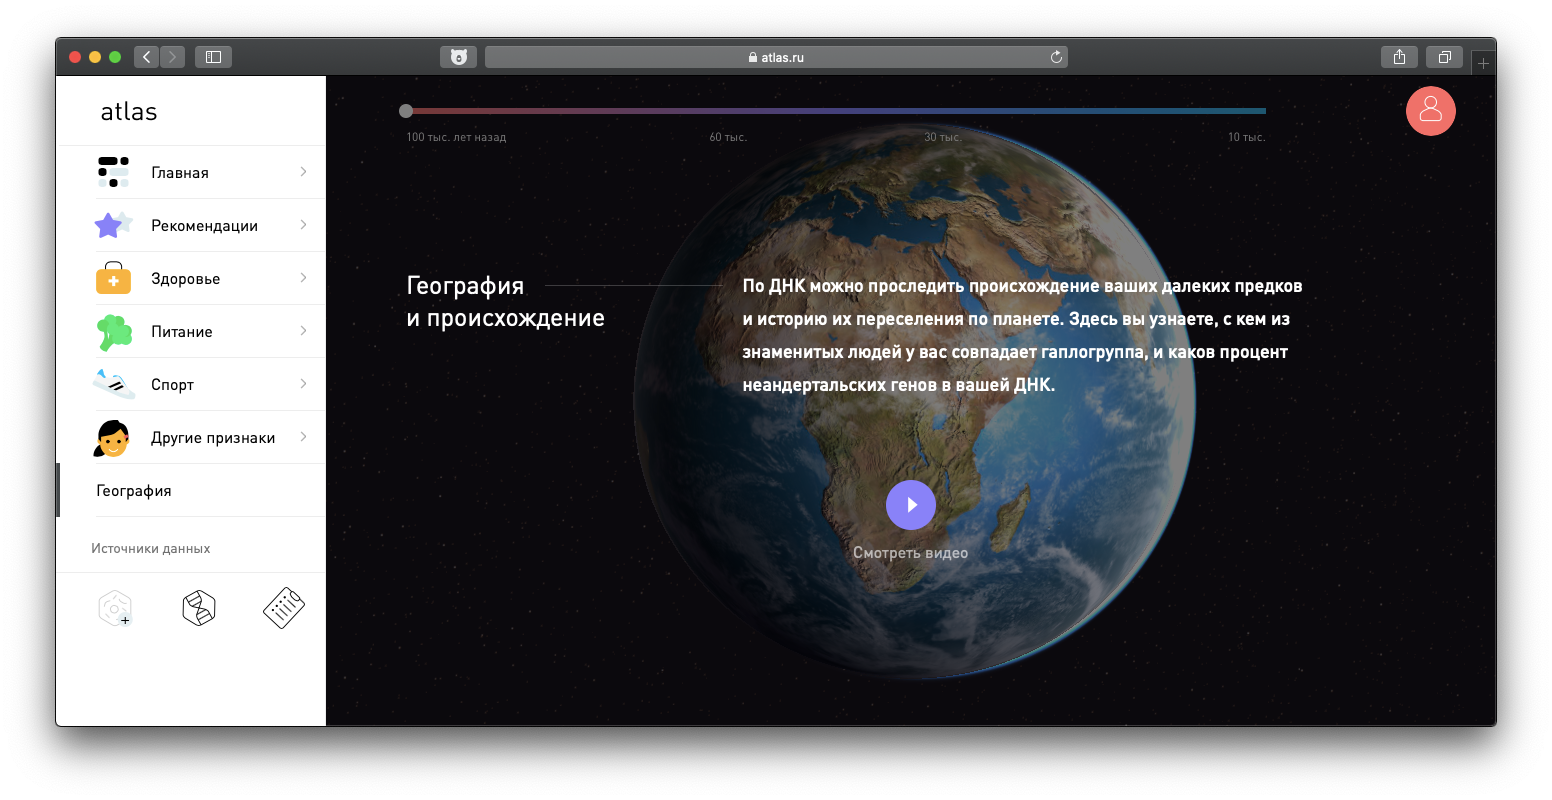Click the Смотреть видео link
1552x800 pixels.
[x=910, y=553]
